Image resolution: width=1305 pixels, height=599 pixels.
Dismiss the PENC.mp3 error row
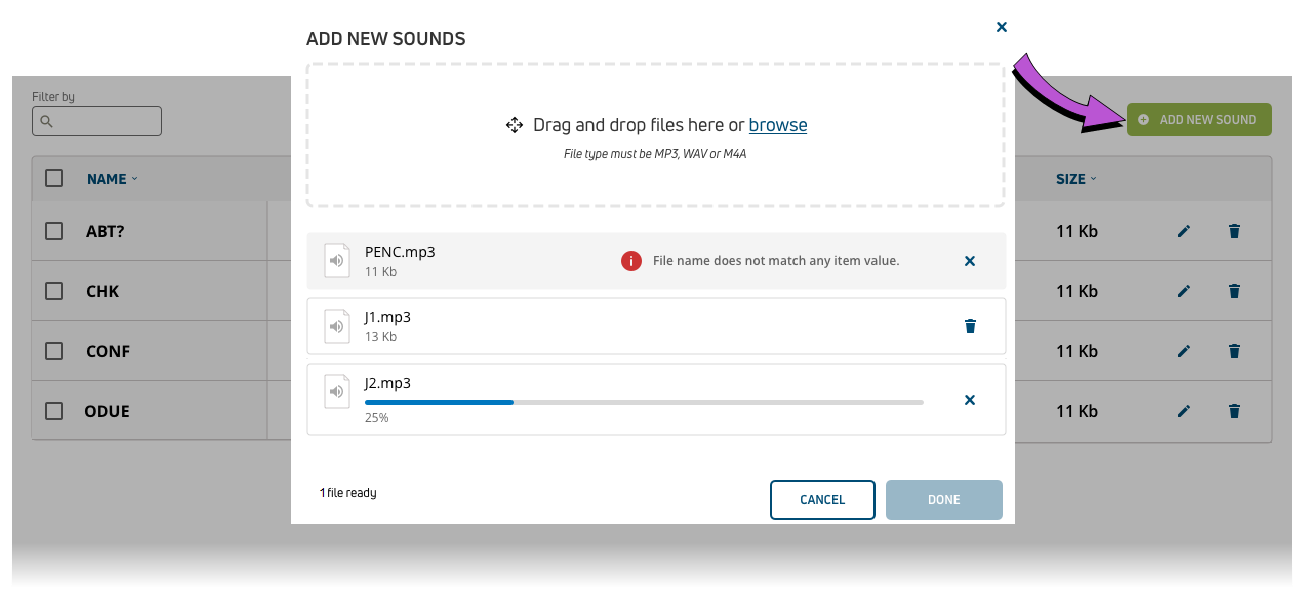969,261
